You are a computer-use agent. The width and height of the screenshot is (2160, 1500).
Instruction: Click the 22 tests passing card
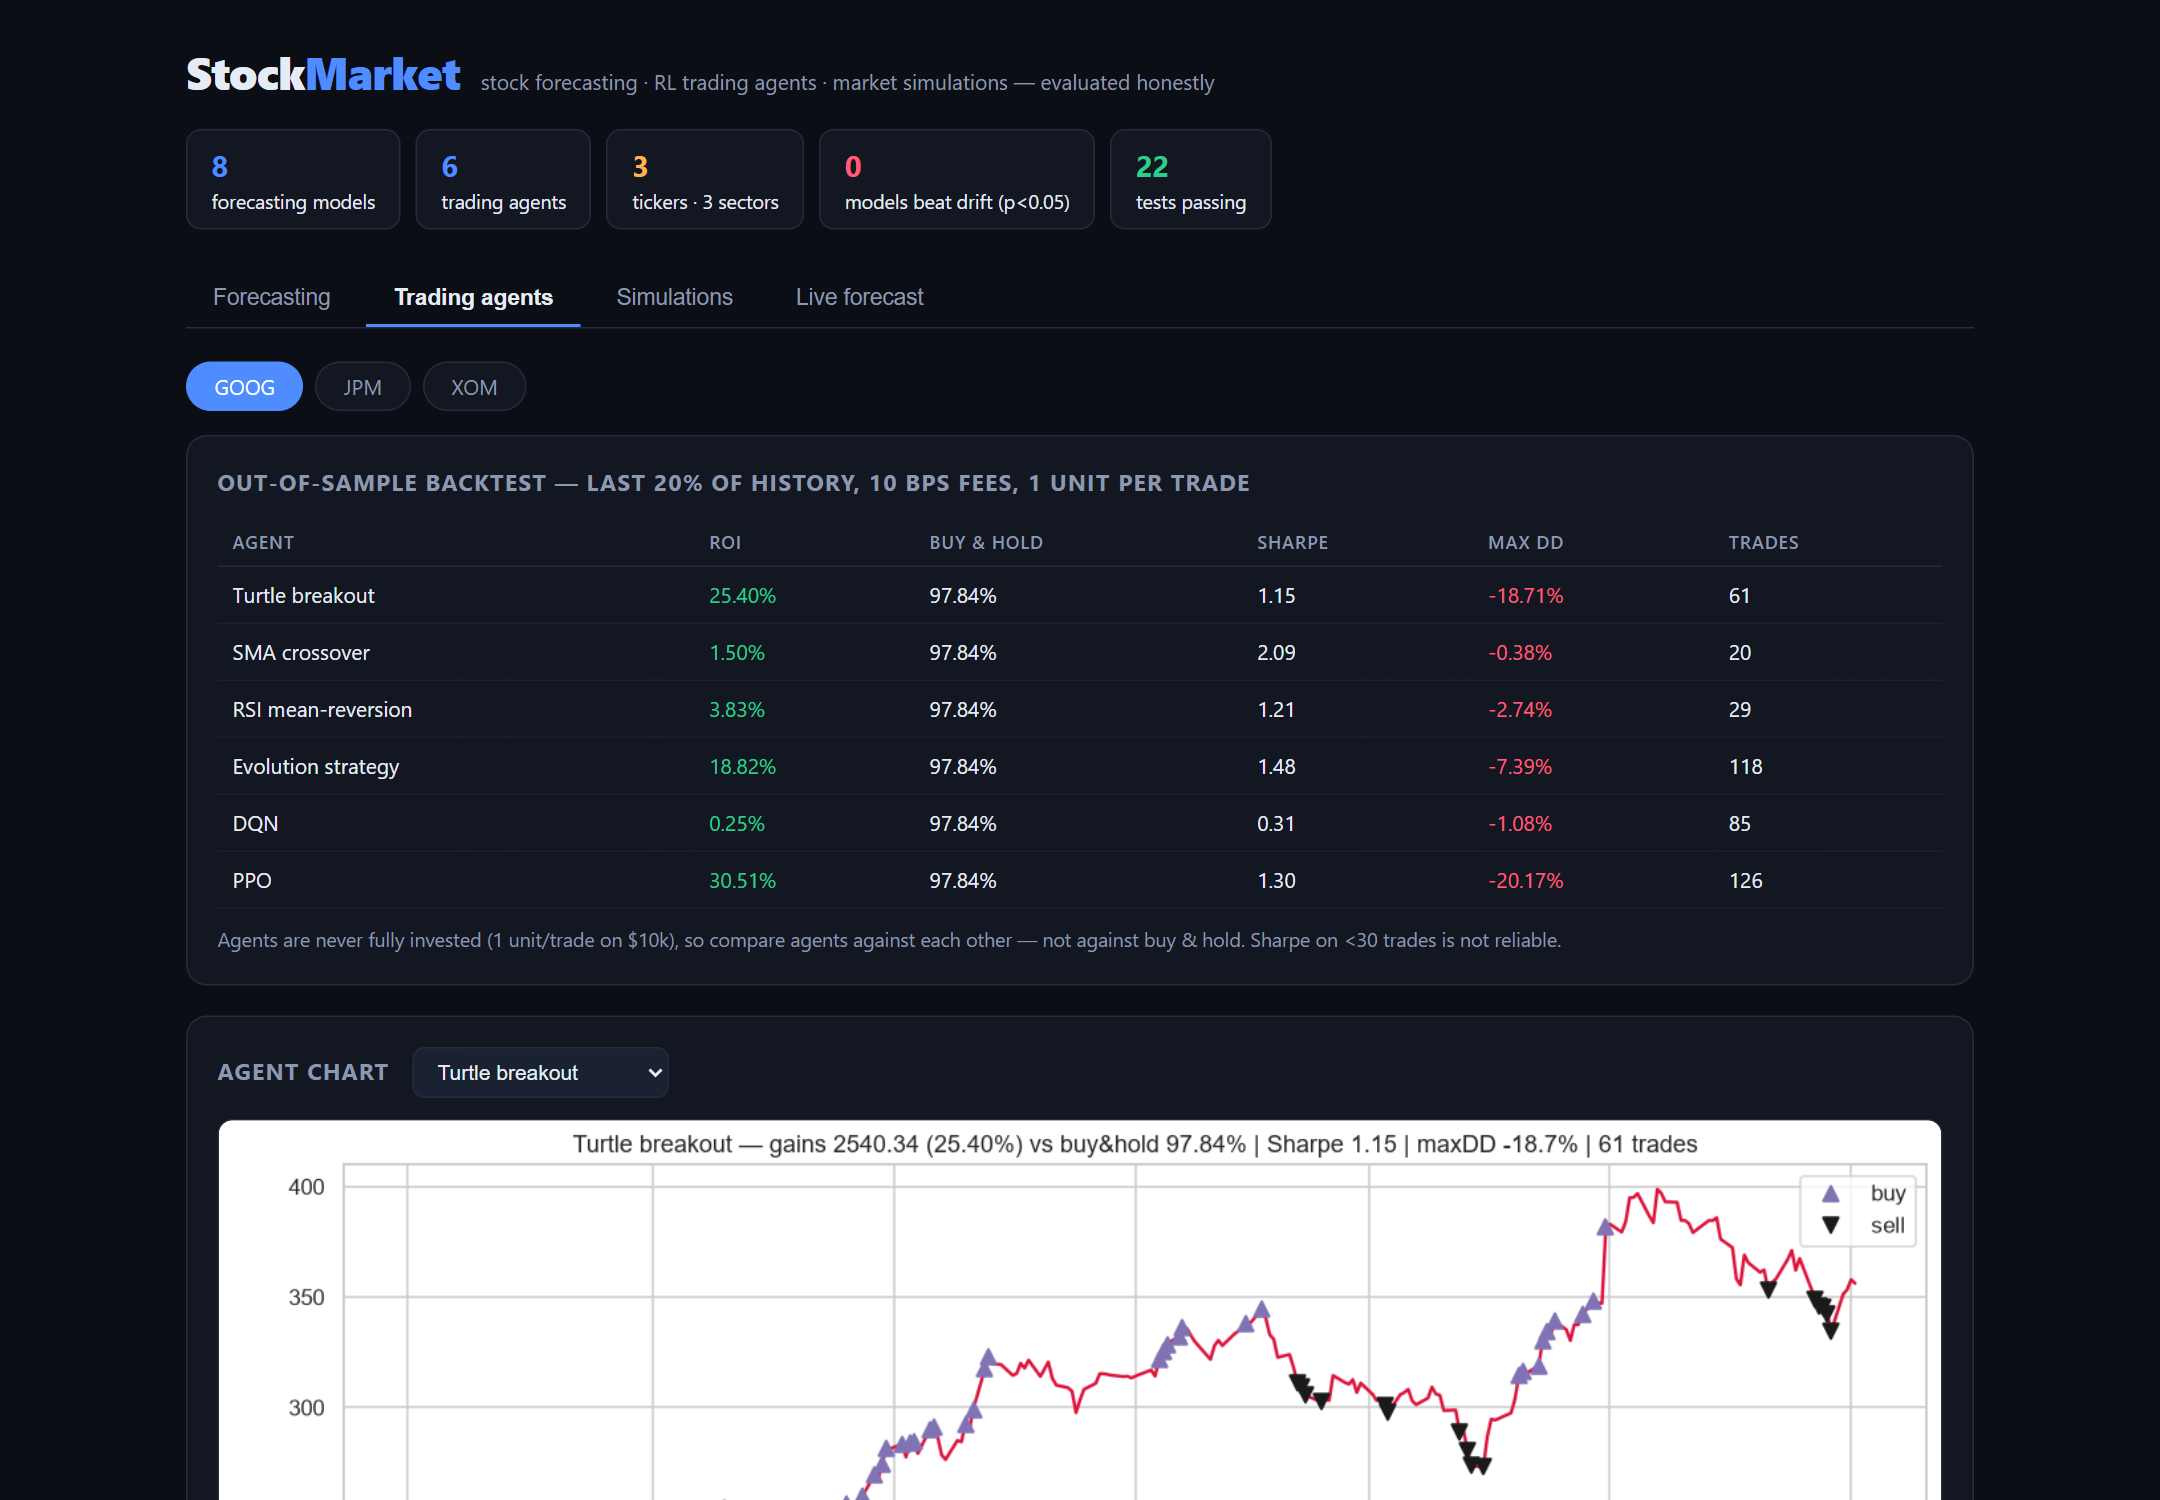(x=1191, y=180)
